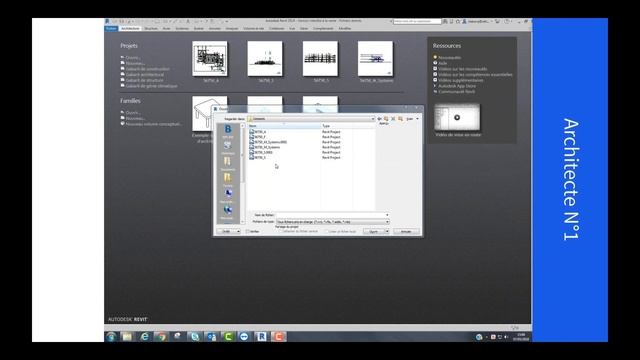640x360 pixels.
Task: Create a new folder via dialog toolbar icon
Action: tap(400, 119)
